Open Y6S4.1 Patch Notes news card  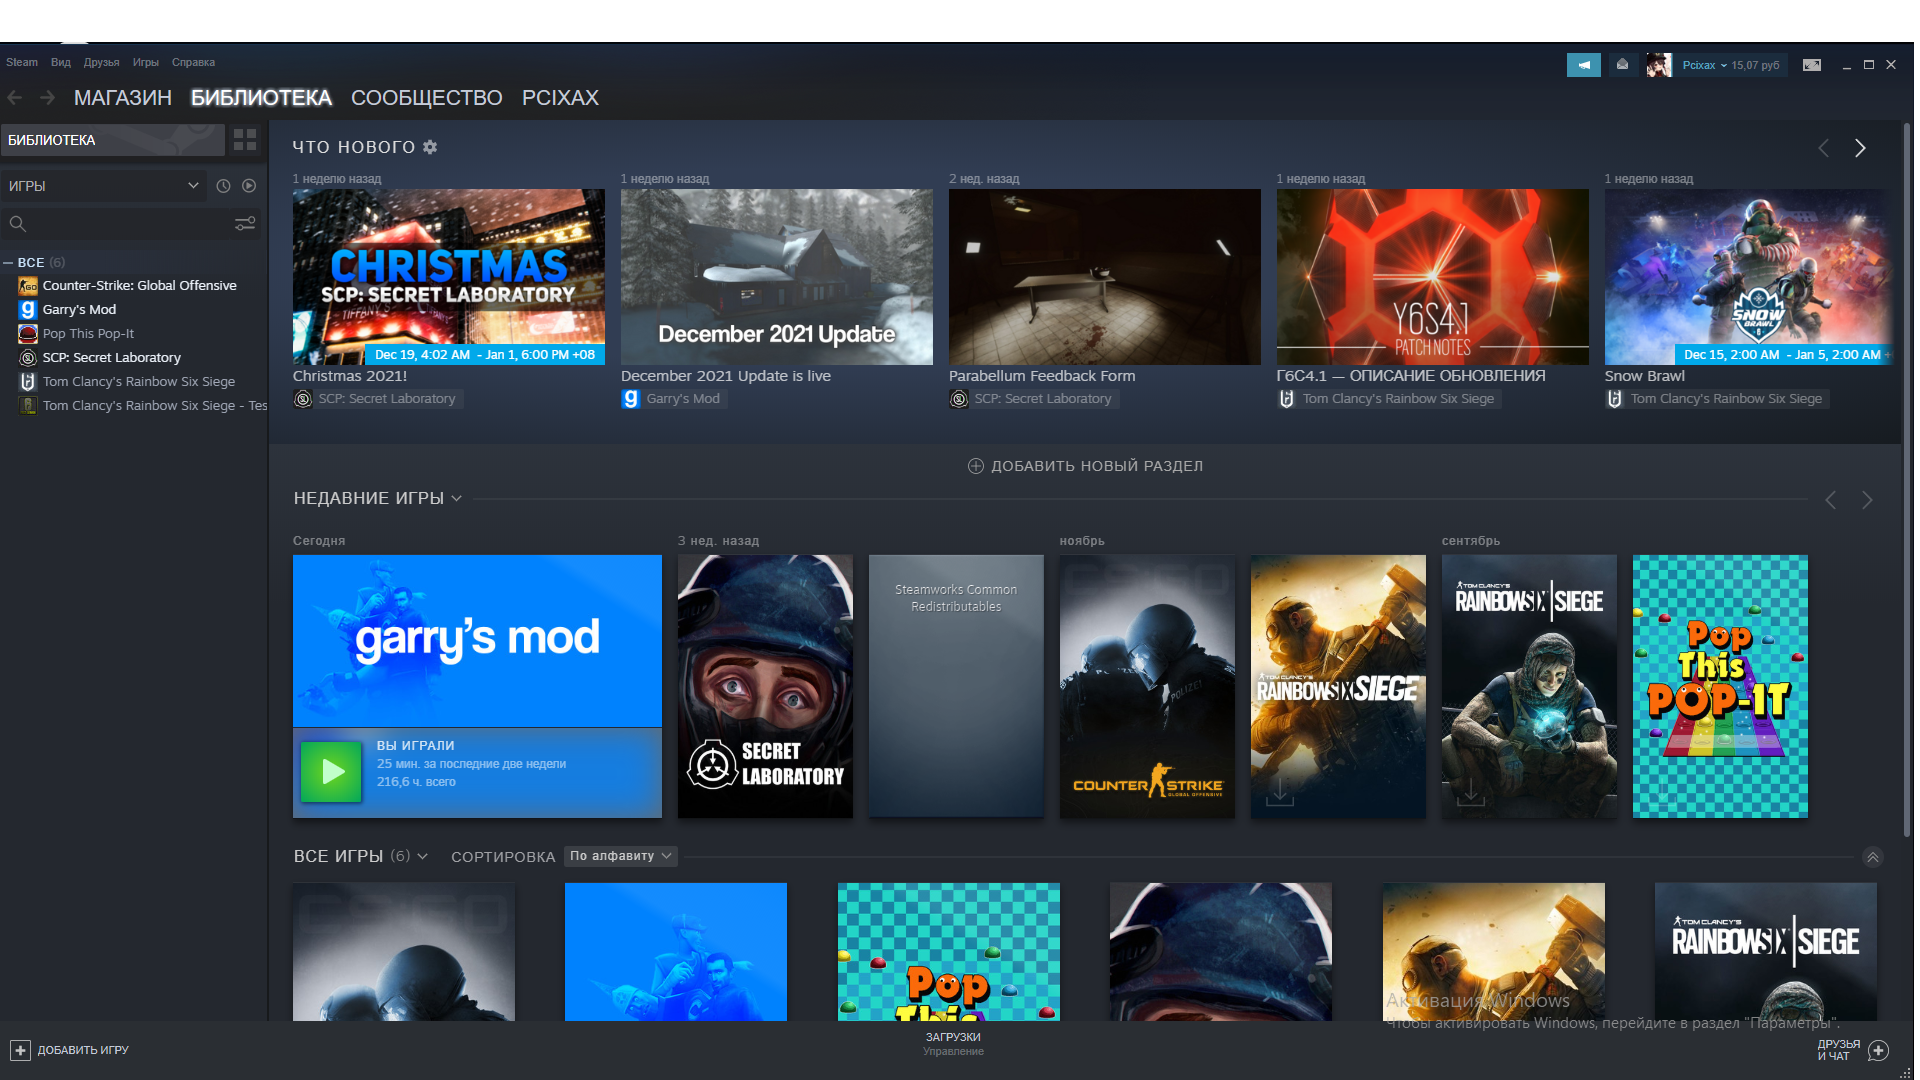pyautogui.click(x=1433, y=277)
